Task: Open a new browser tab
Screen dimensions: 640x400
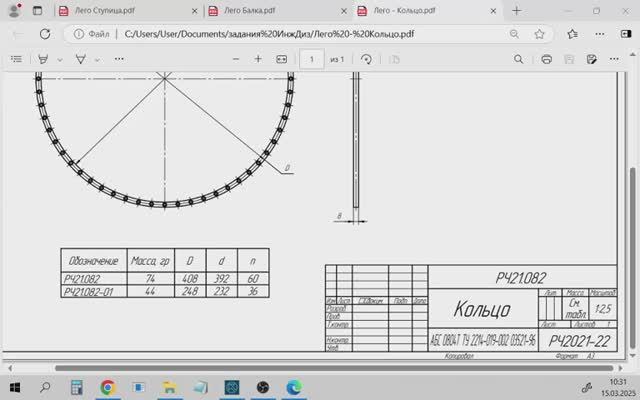Action: click(x=517, y=11)
